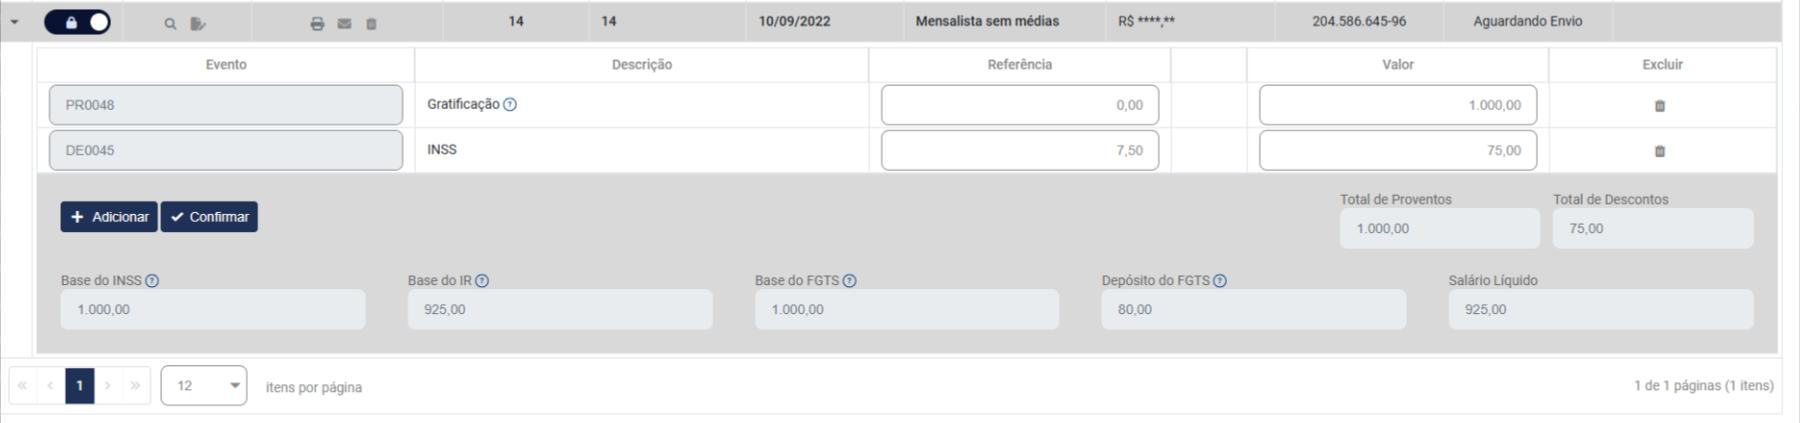Show help for Base do INSS
The width and height of the screenshot is (1800, 423).
click(152, 281)
